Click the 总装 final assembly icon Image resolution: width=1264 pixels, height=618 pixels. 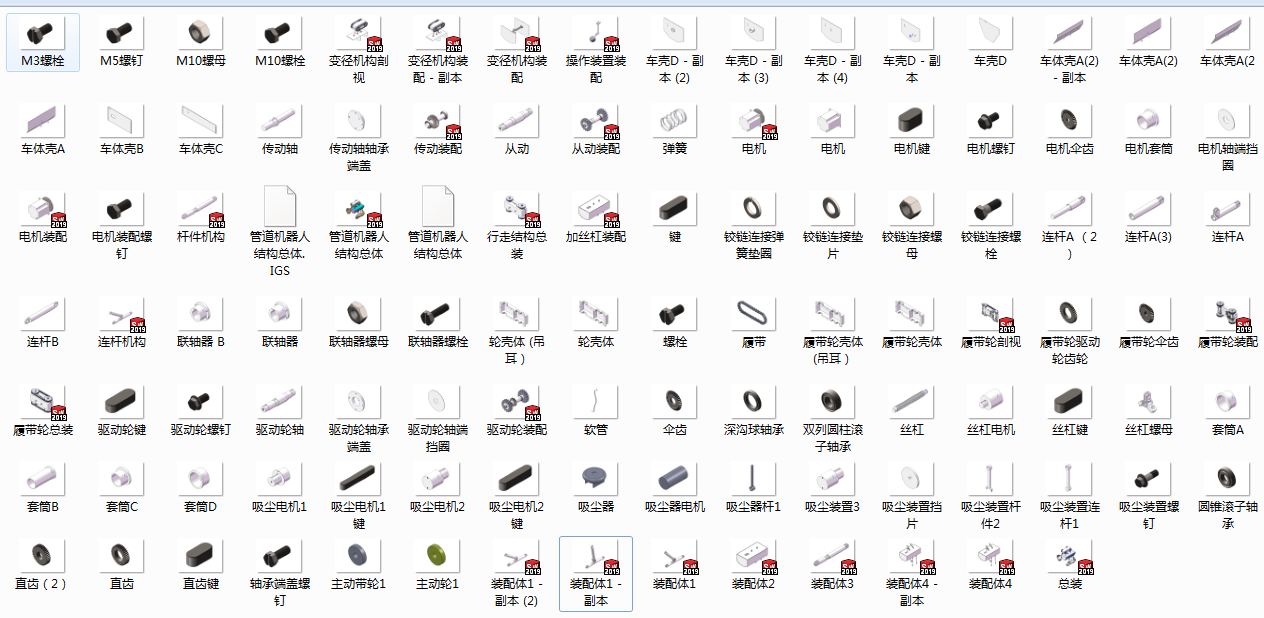tap(1070, 556)
